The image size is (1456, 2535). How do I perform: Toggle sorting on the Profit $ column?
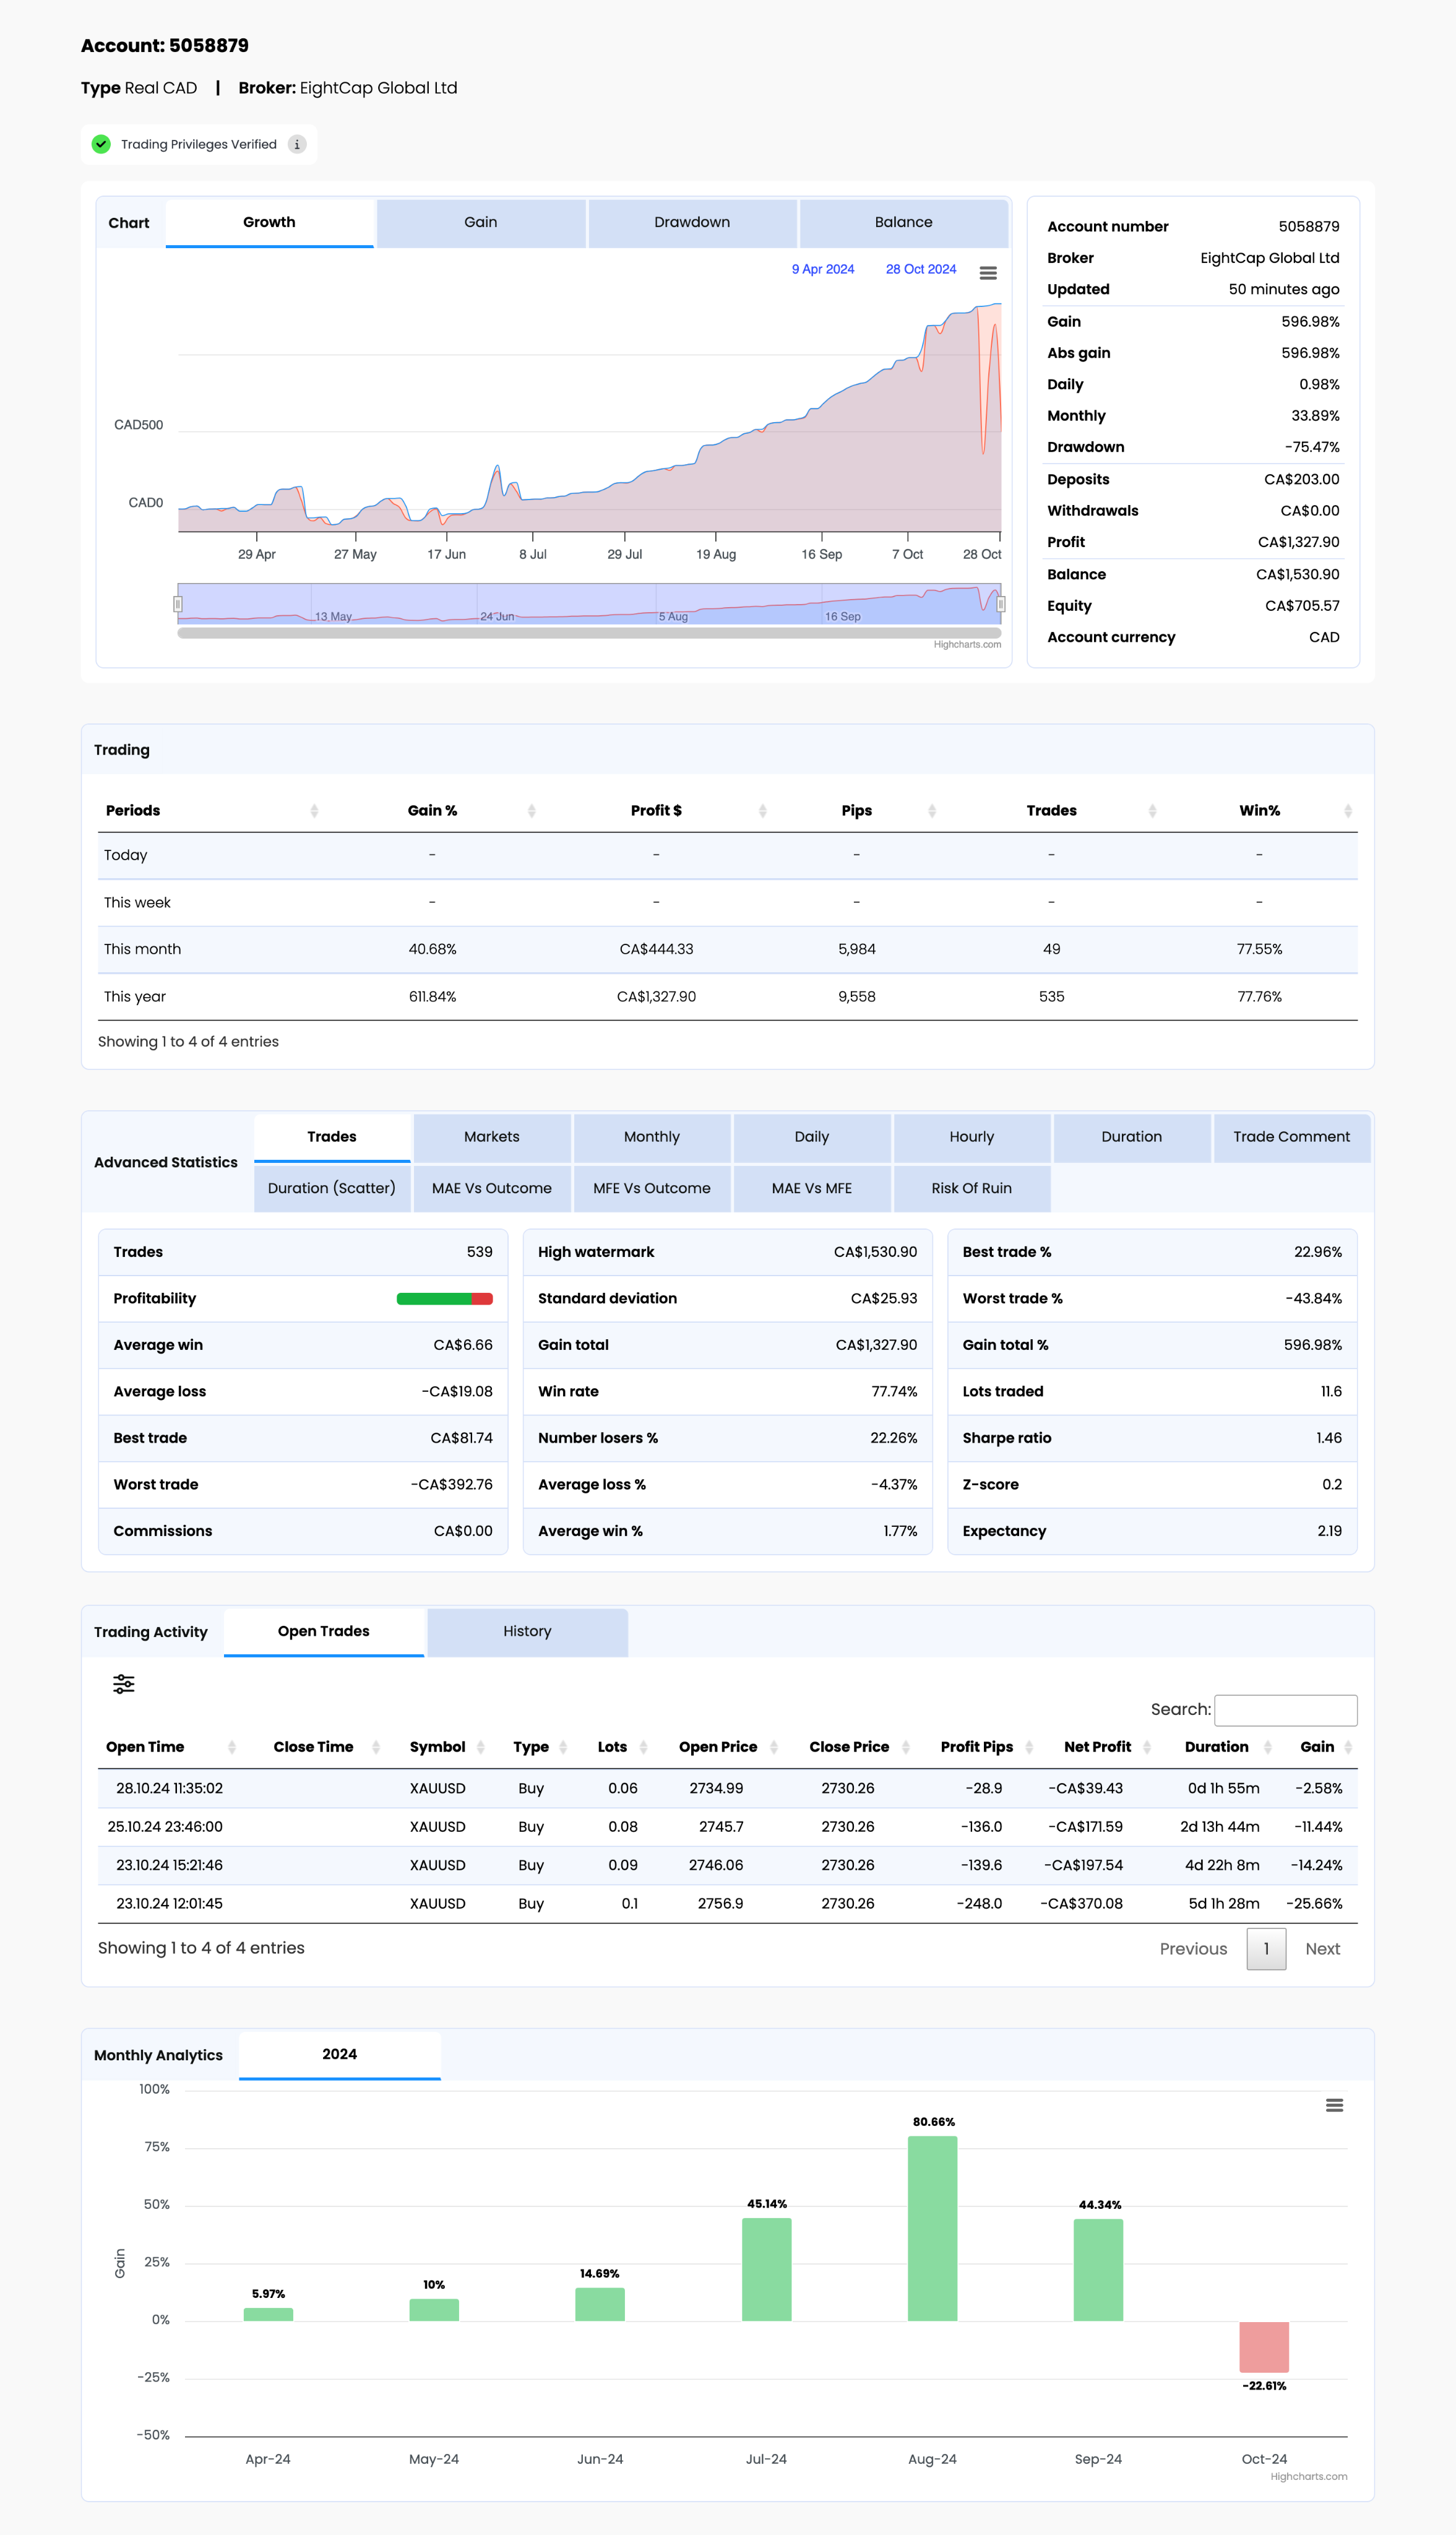pyautogui.click(x=763, y=810)
